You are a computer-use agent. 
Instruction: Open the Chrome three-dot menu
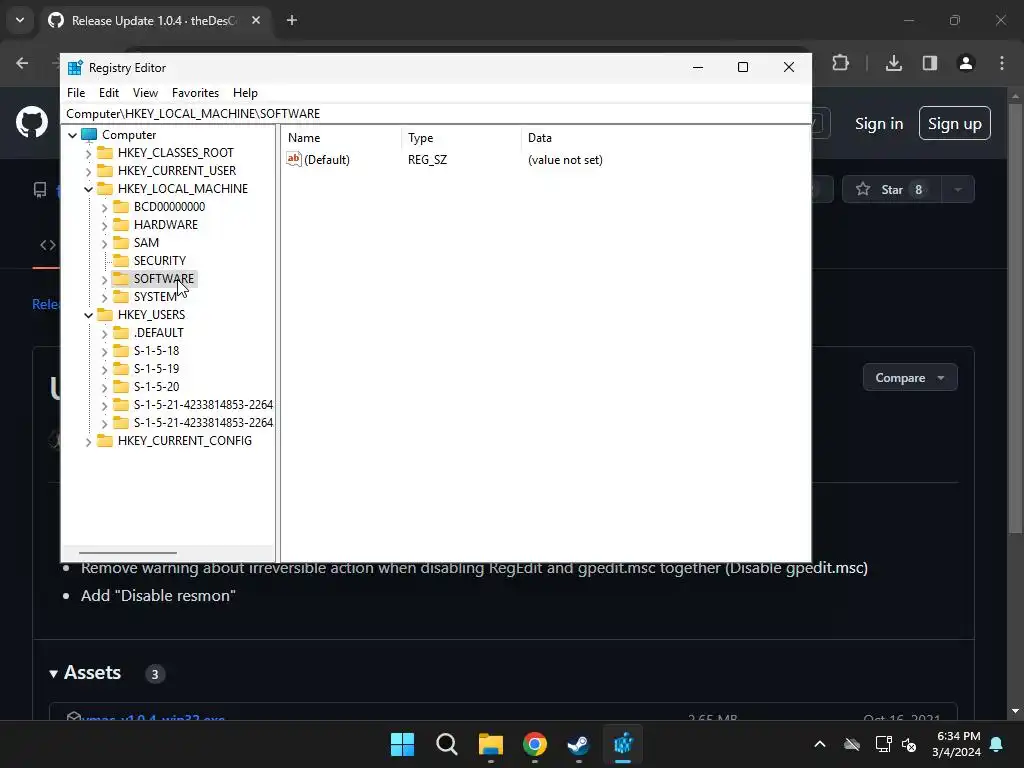tap(1001, 63)
